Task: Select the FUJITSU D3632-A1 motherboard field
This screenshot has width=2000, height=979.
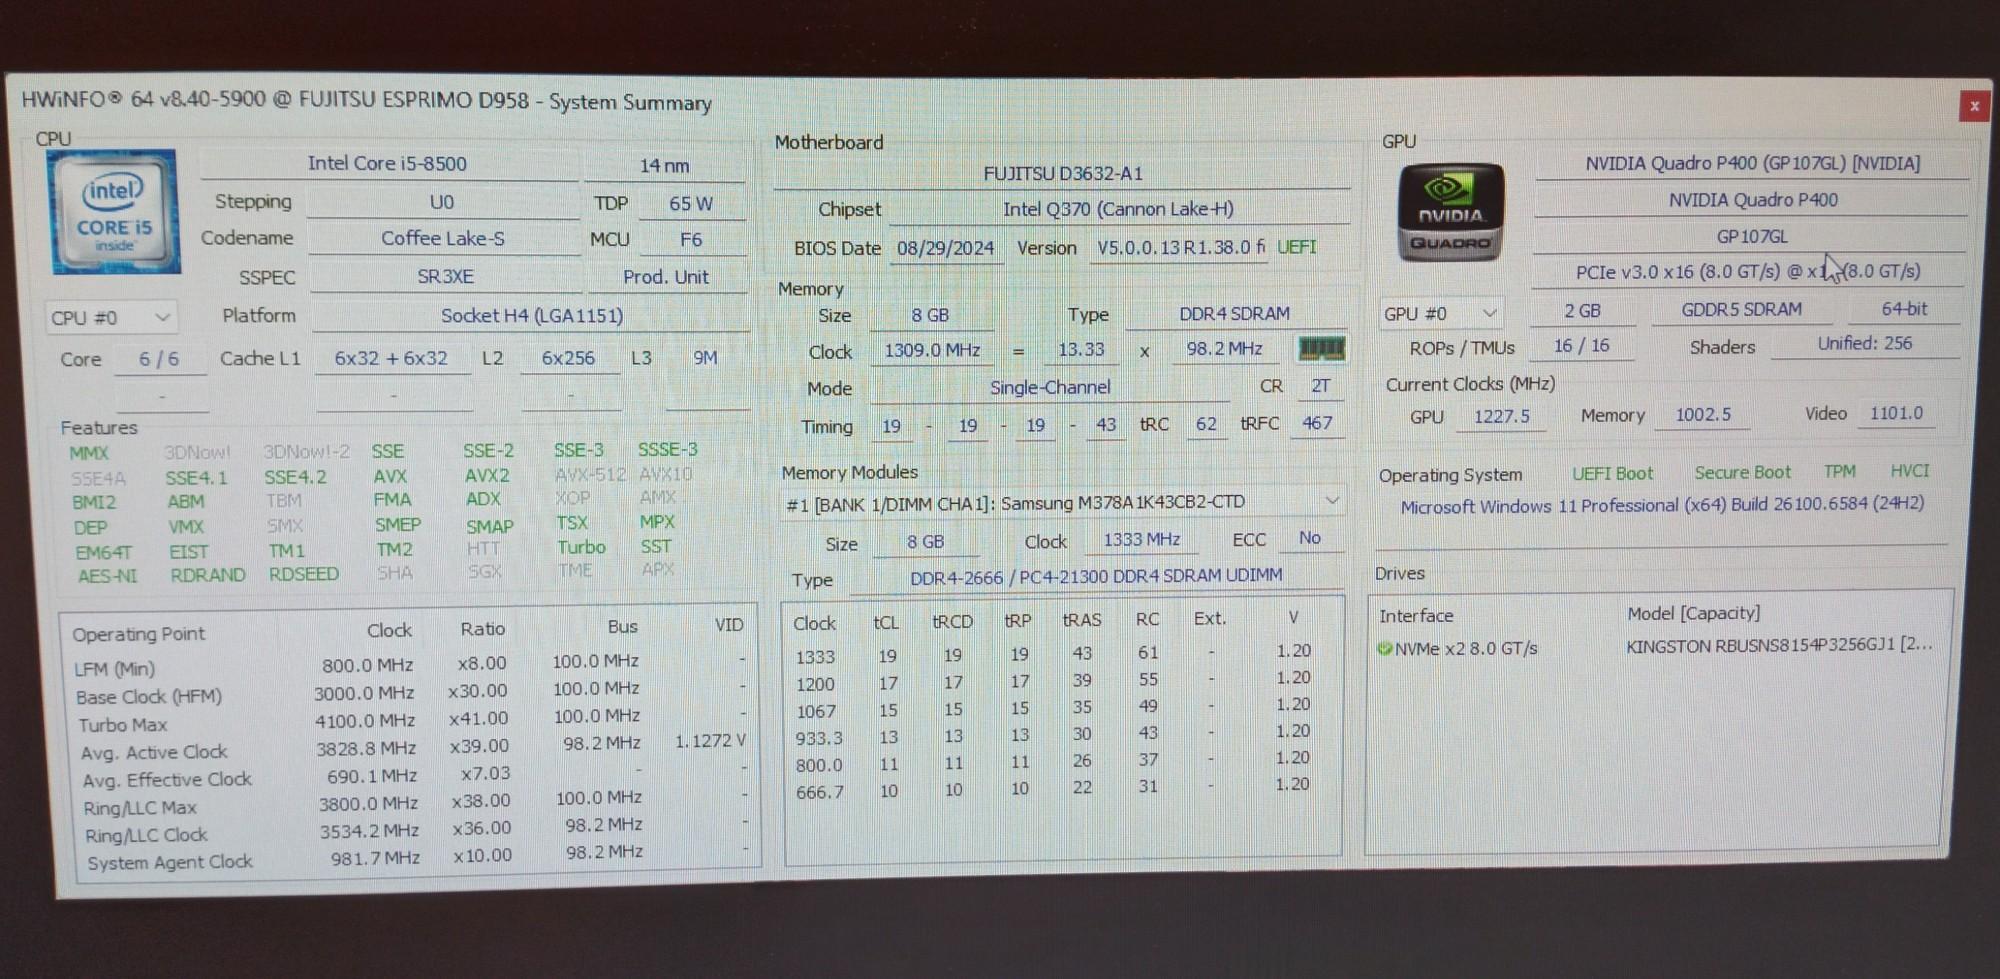Action: click(1062, 174)
